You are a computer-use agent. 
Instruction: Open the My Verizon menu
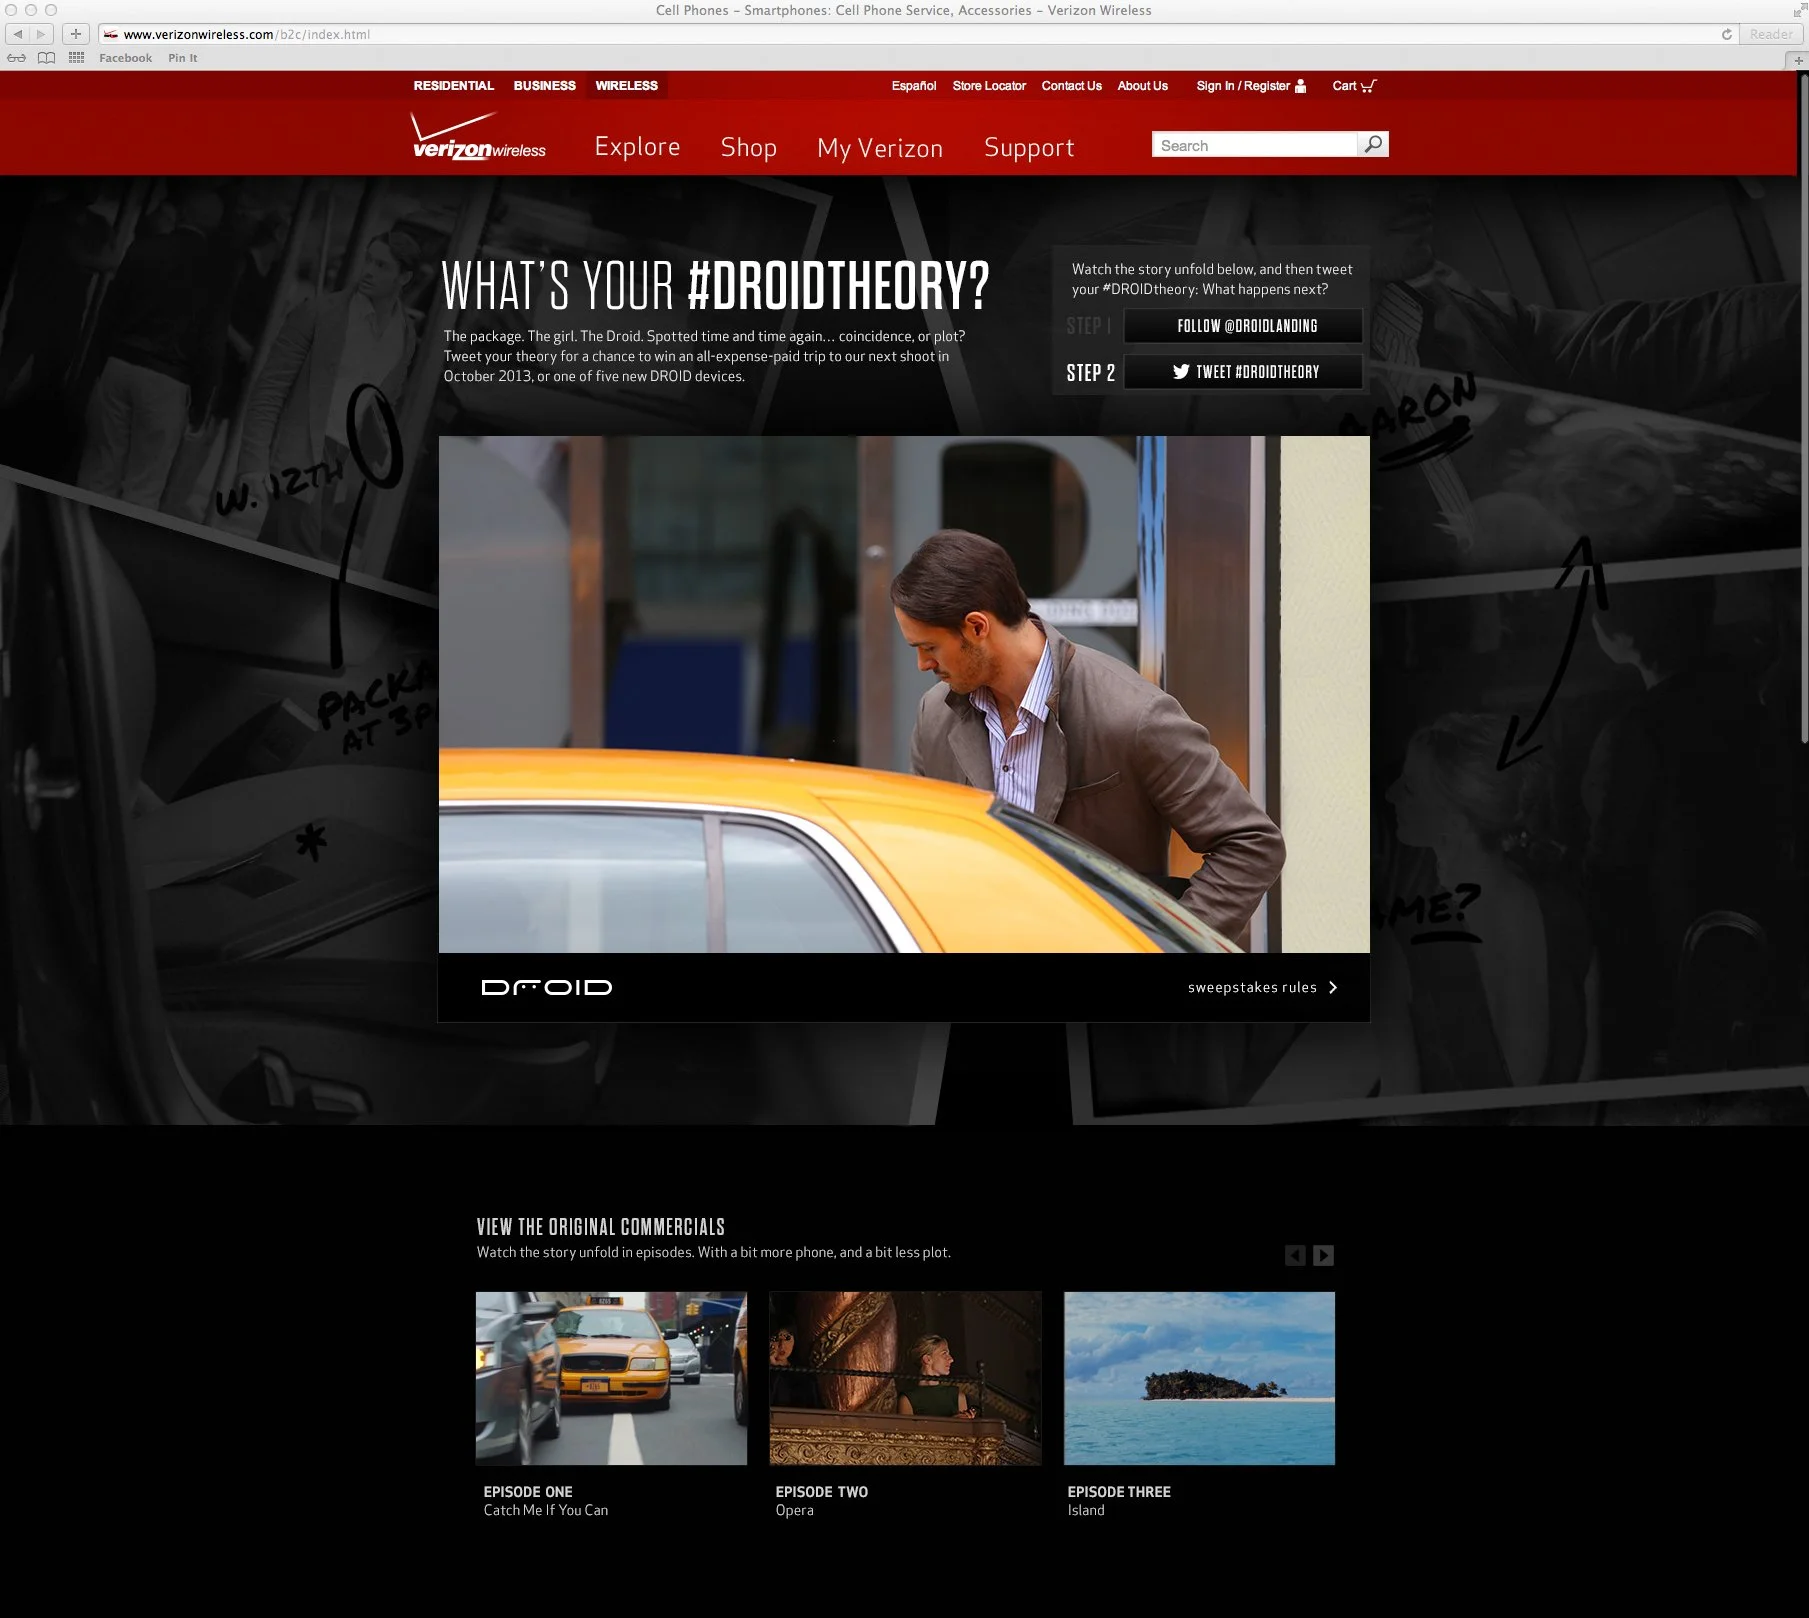point(880,148)
